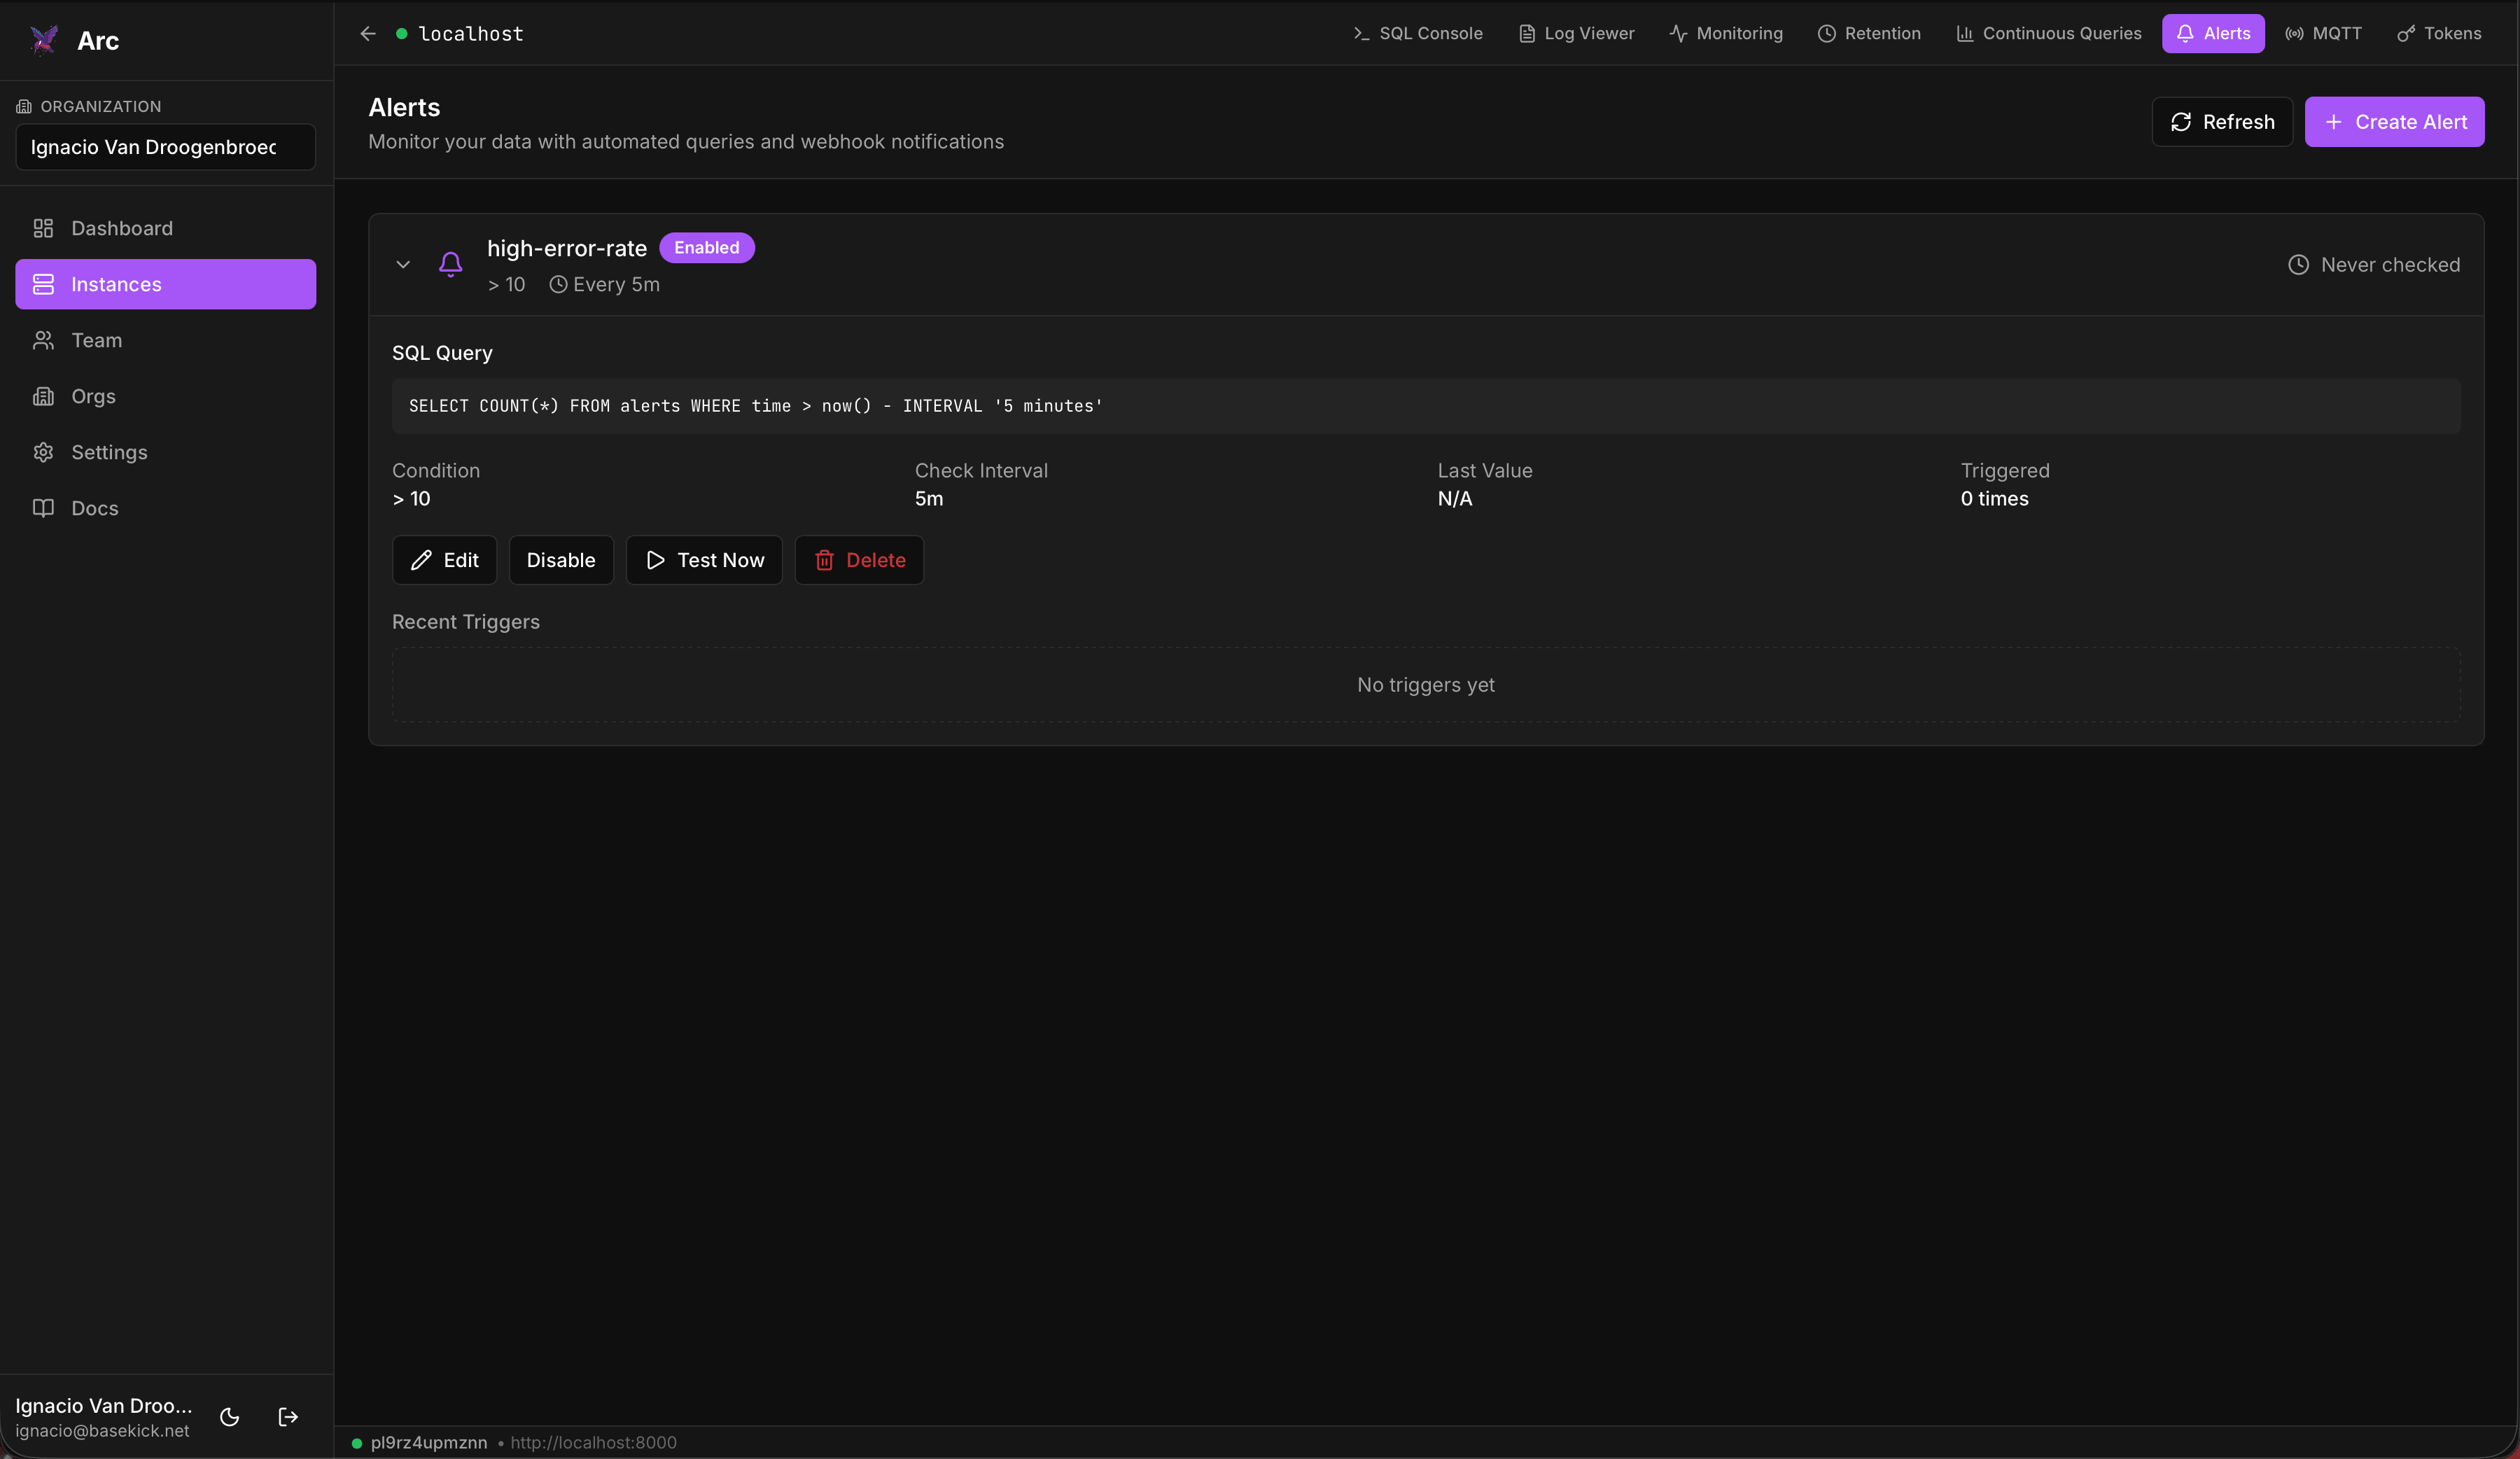Viewport: 2520px width, 1459px height.
Task: Collapse the high-error-rate alert chevron
Action: (403, 264)
